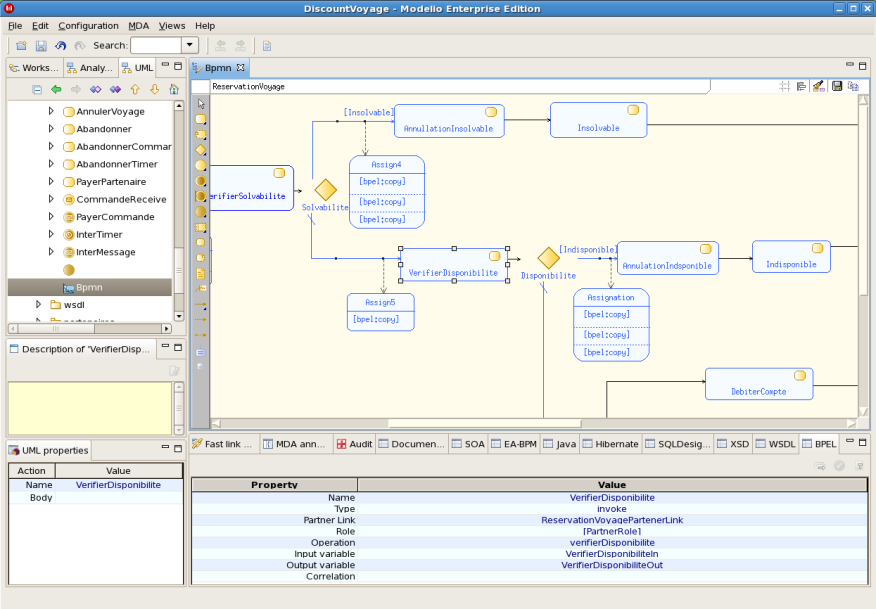Click the home icon in explorer toolbar

(174, 89)
